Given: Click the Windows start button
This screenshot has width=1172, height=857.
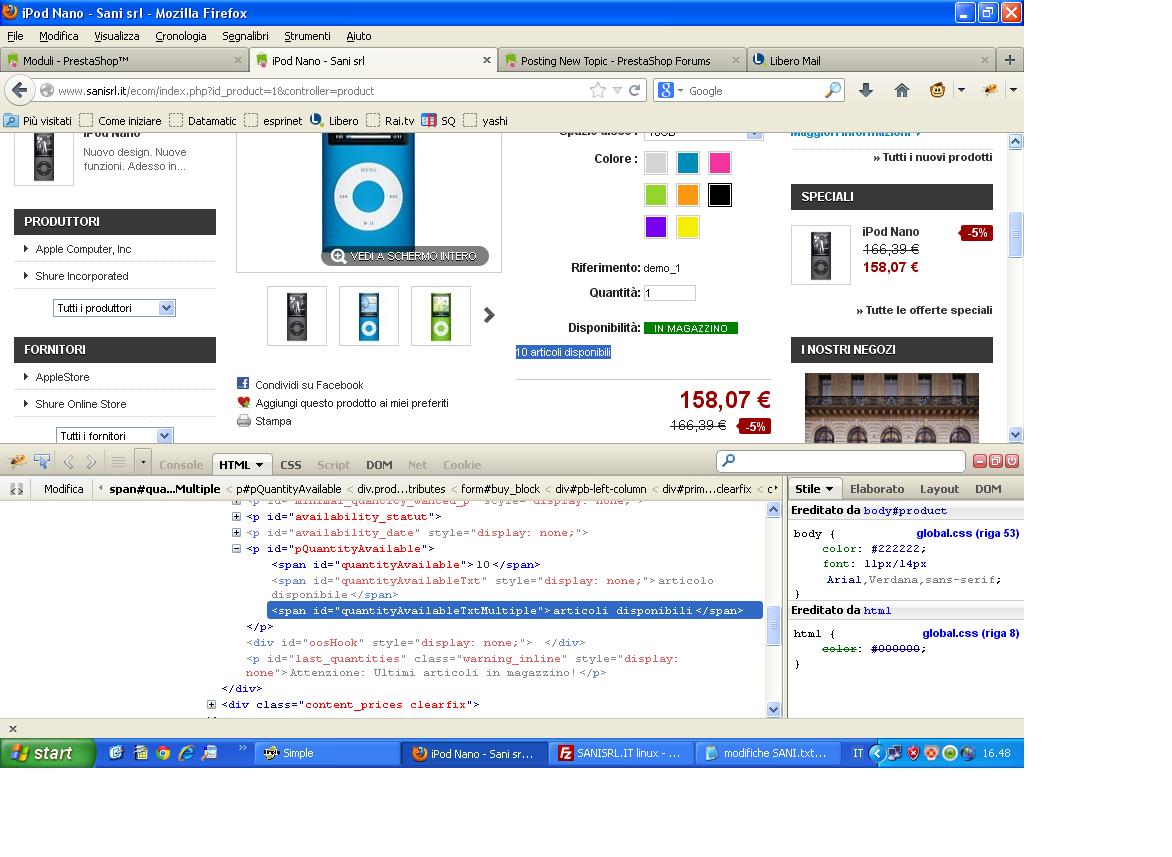Looking at the screenshot, I should (48, 753).
